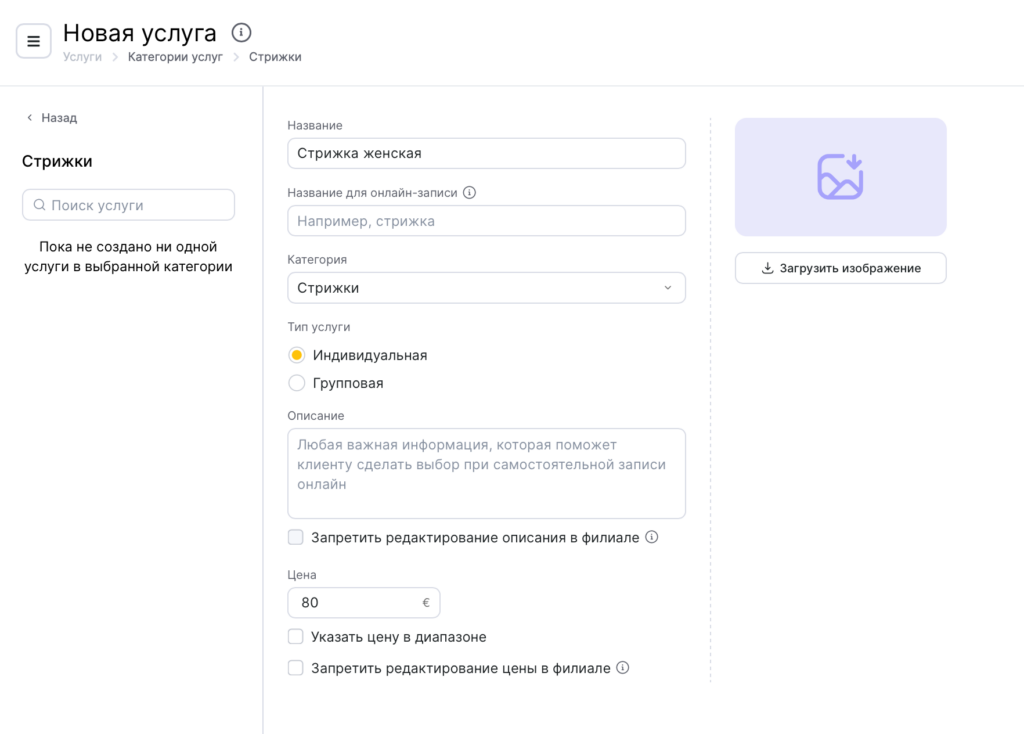1024x734 pixels.
Task: Enable Запретить редактирование описания в филиале
Action: 296,537
